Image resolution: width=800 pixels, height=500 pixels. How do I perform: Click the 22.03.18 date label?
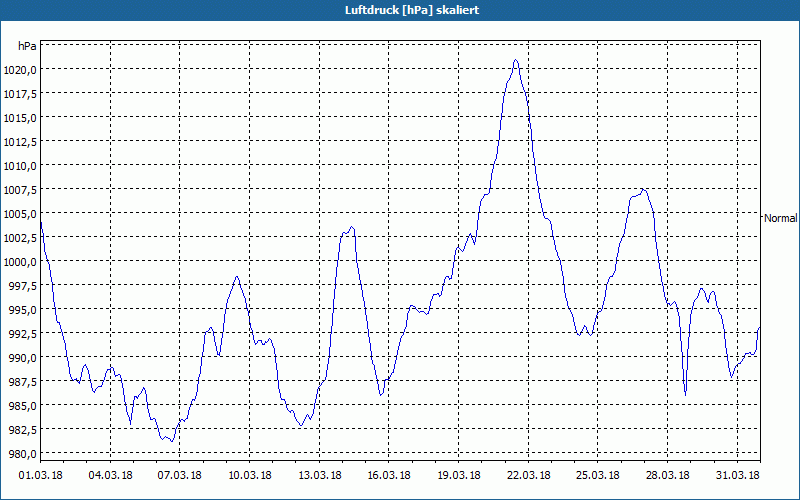coord(529,475)
